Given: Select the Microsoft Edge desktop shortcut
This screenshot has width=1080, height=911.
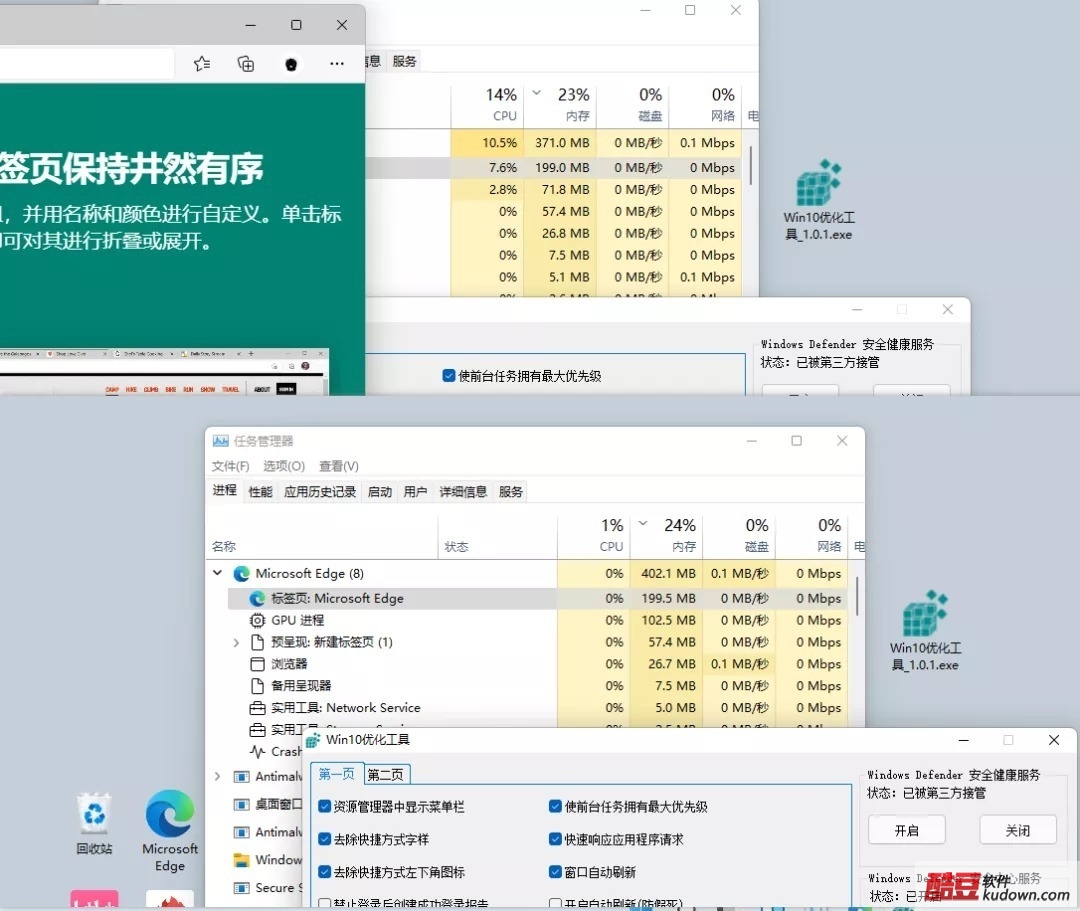Looking at the screenshot, I should (169, 831).
